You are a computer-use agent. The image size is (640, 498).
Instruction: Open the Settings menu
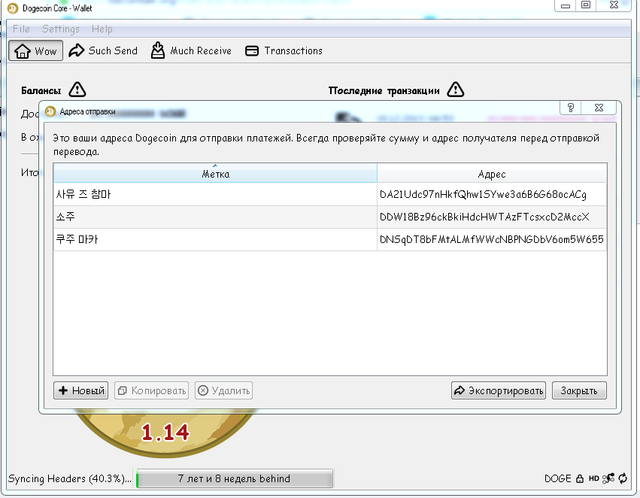(x=60, y=29)
